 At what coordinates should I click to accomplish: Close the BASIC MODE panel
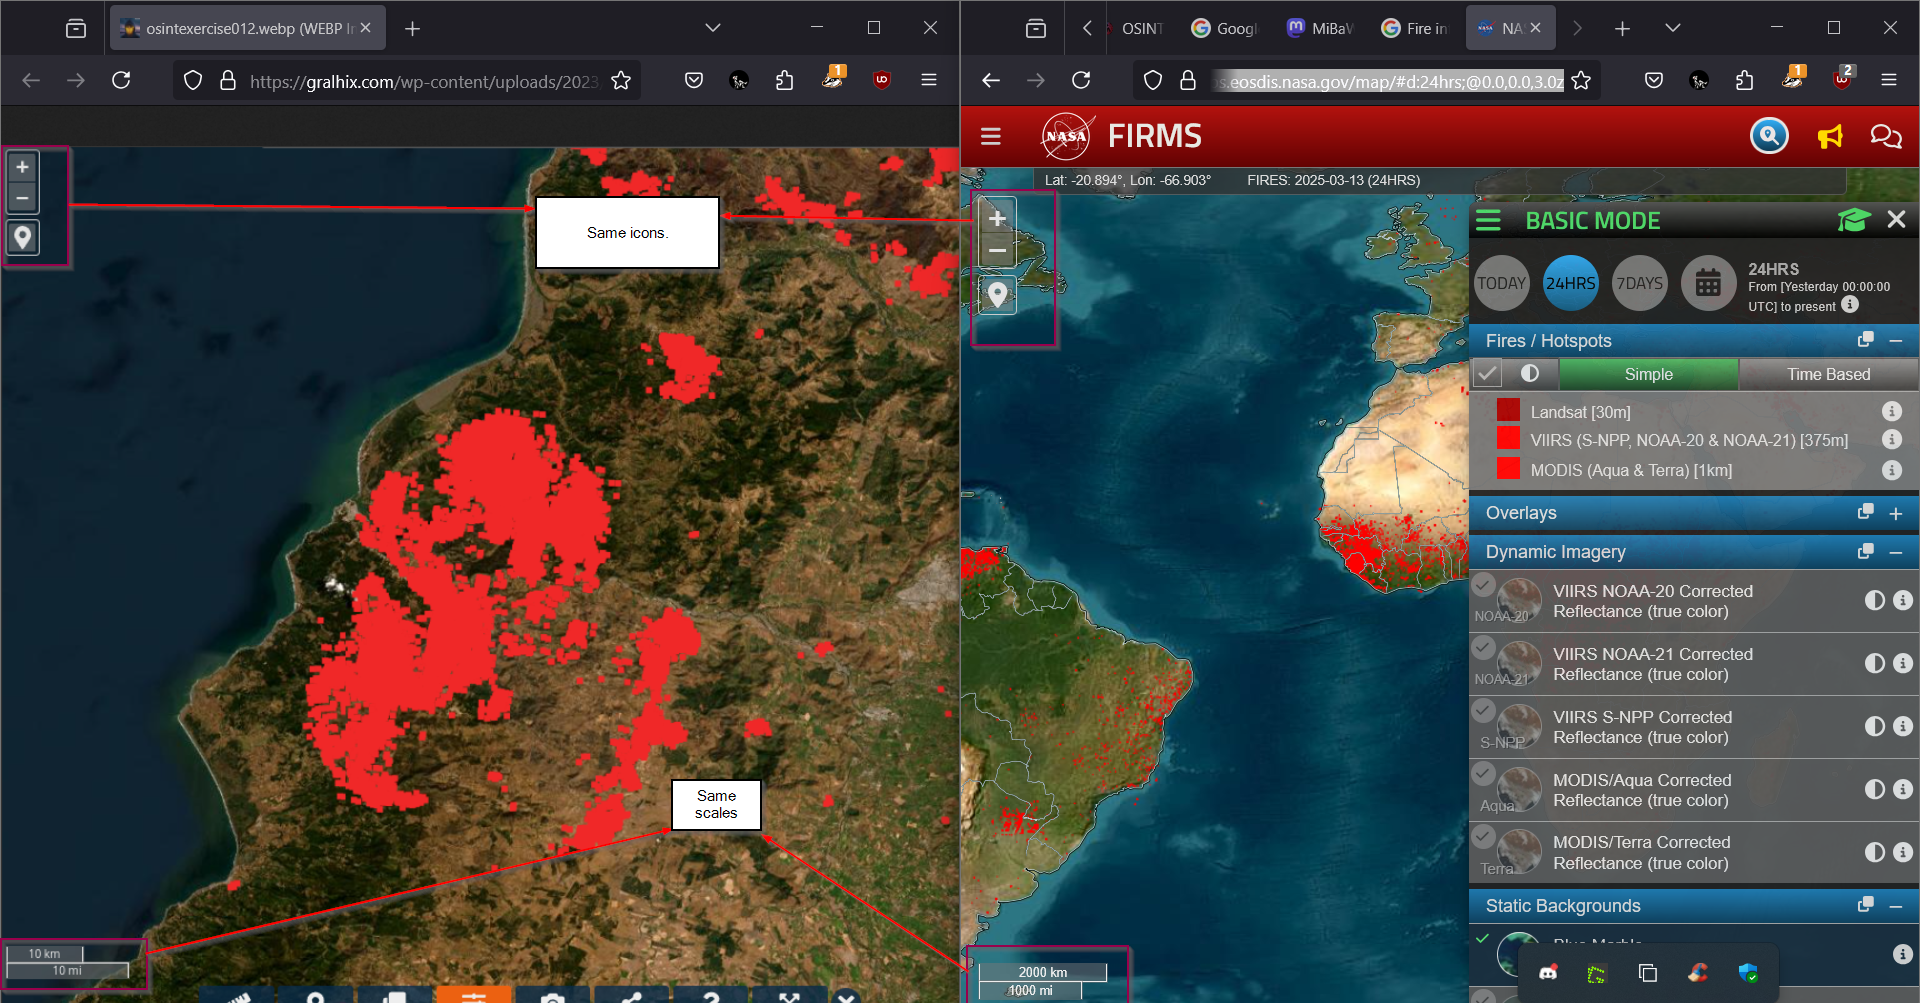coord(1896,220)
